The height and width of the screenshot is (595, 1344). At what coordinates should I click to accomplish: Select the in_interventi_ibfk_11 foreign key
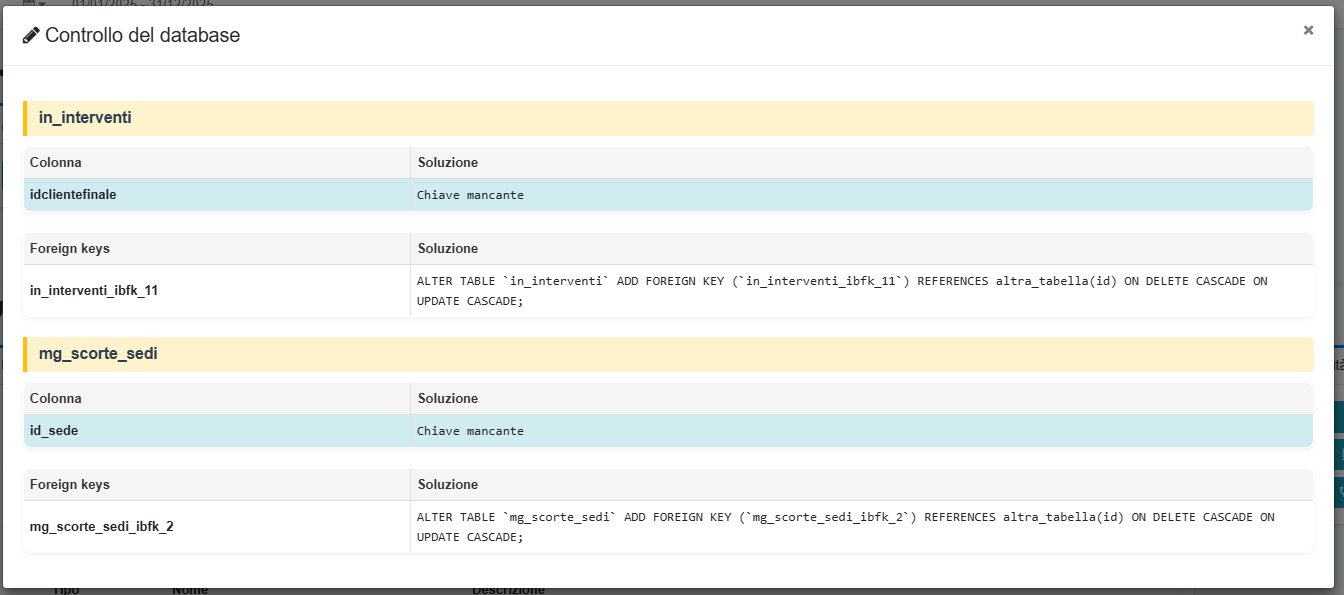(94, 291)
